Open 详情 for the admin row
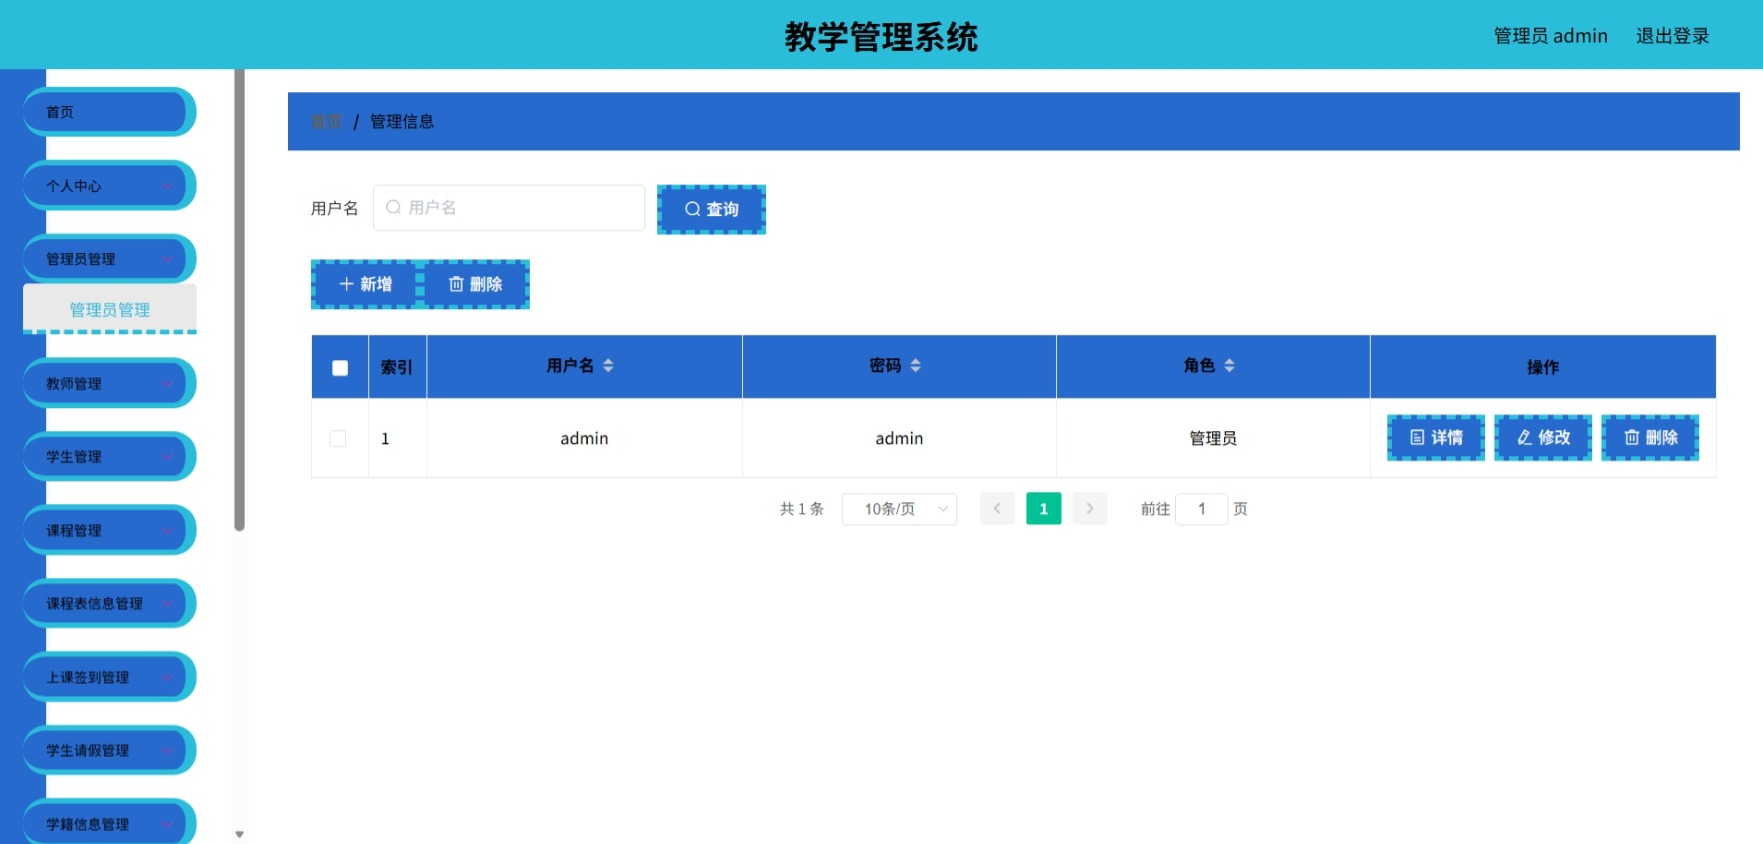This screenshot has width=1763, height=844. click(x=1436, y=437)
